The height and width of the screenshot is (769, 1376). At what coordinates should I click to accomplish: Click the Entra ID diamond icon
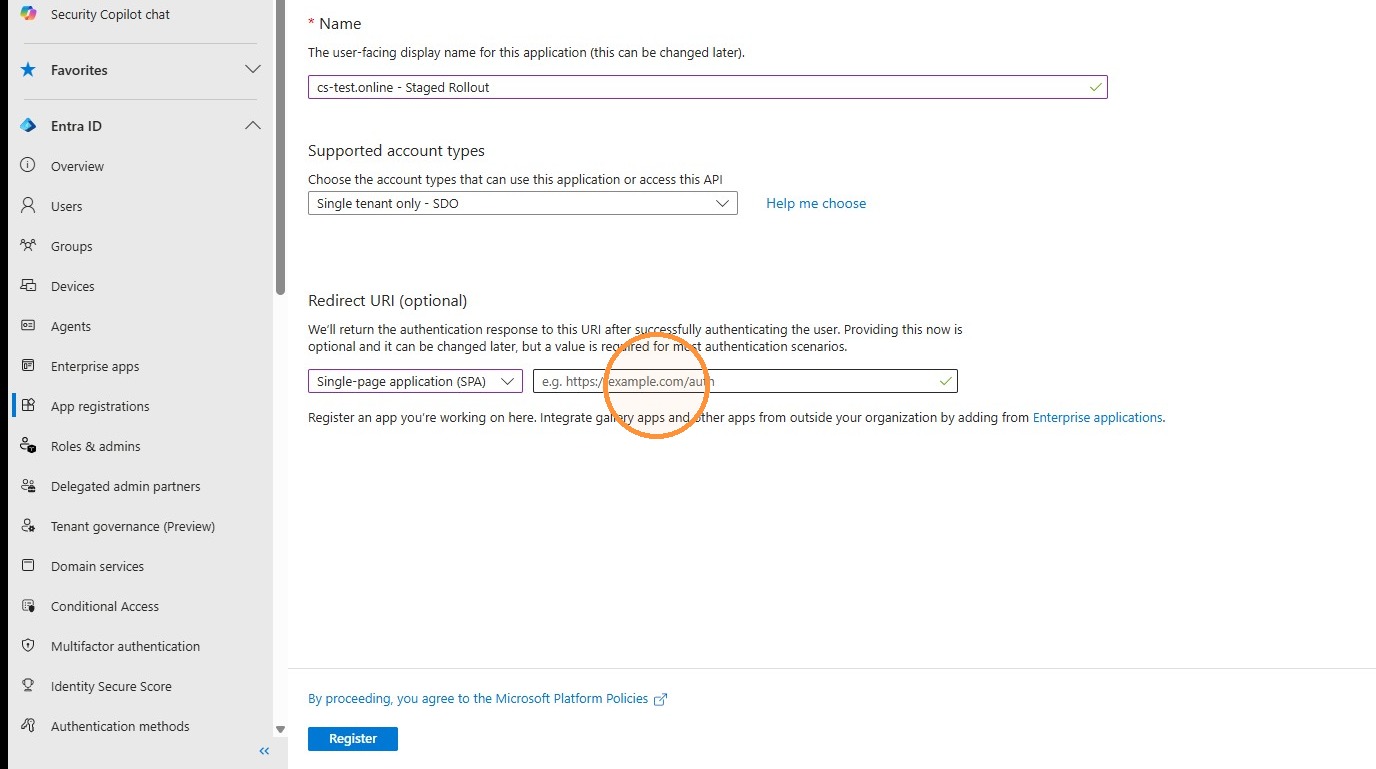pos(28,126)
